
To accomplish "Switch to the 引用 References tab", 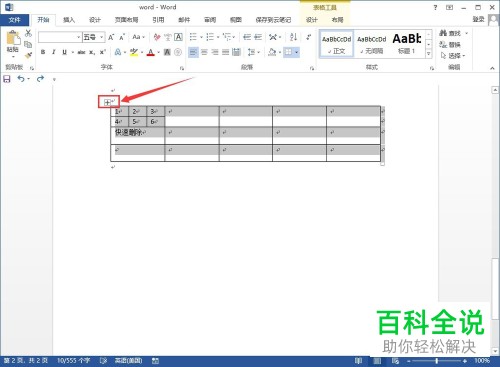I will (158, 20).
